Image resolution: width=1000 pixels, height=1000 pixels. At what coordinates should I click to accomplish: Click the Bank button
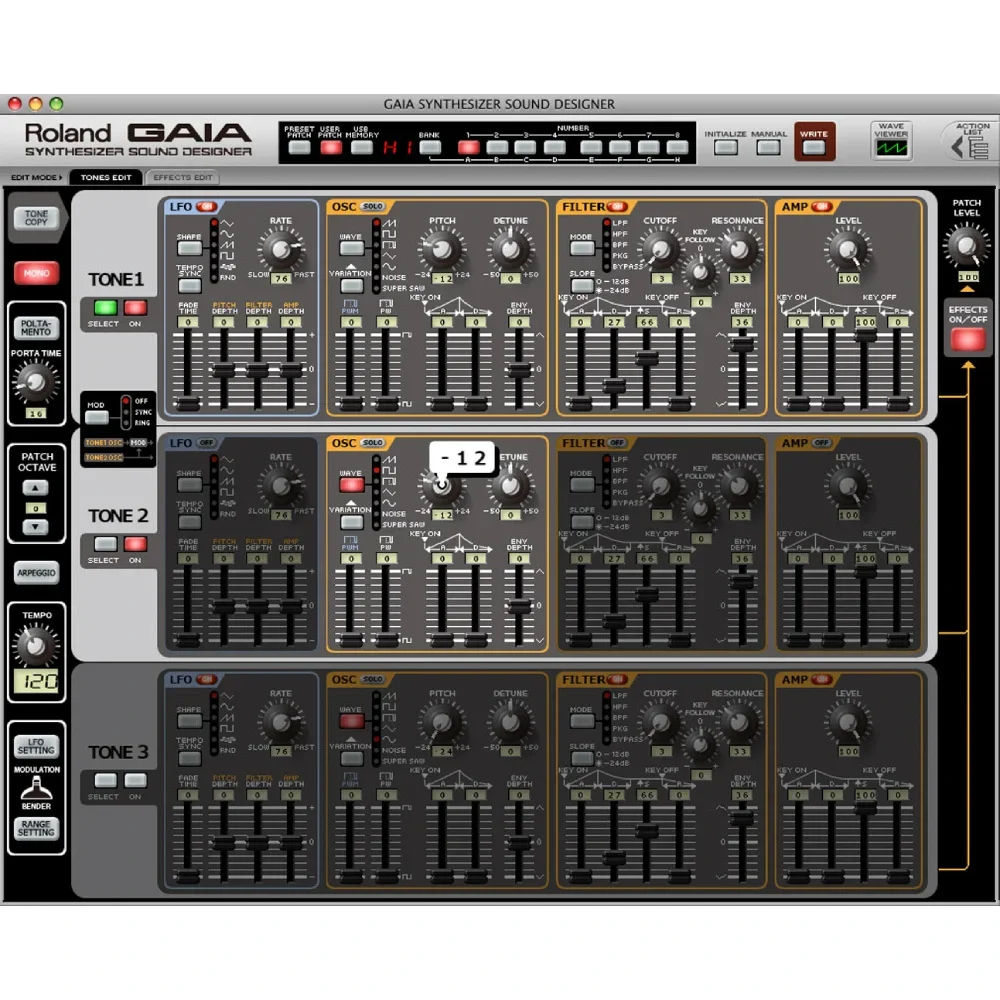(x=430, y=148)
